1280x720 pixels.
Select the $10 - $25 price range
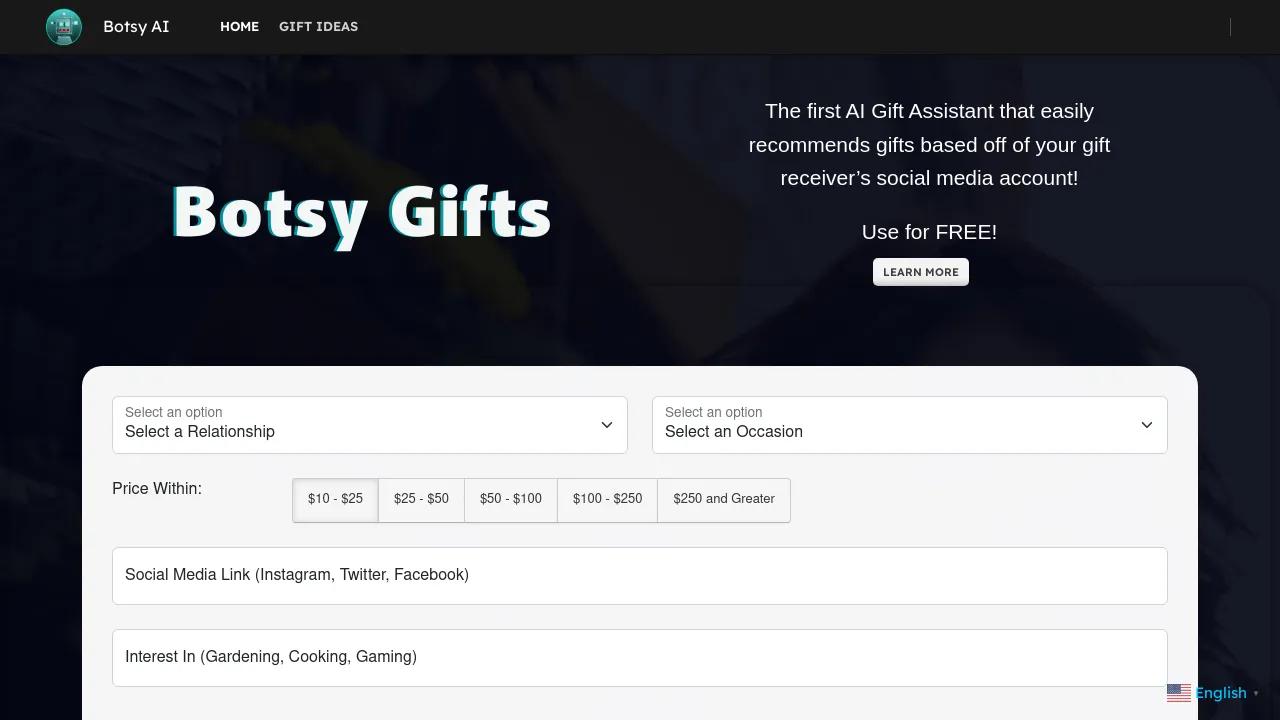tap(336, 499)
